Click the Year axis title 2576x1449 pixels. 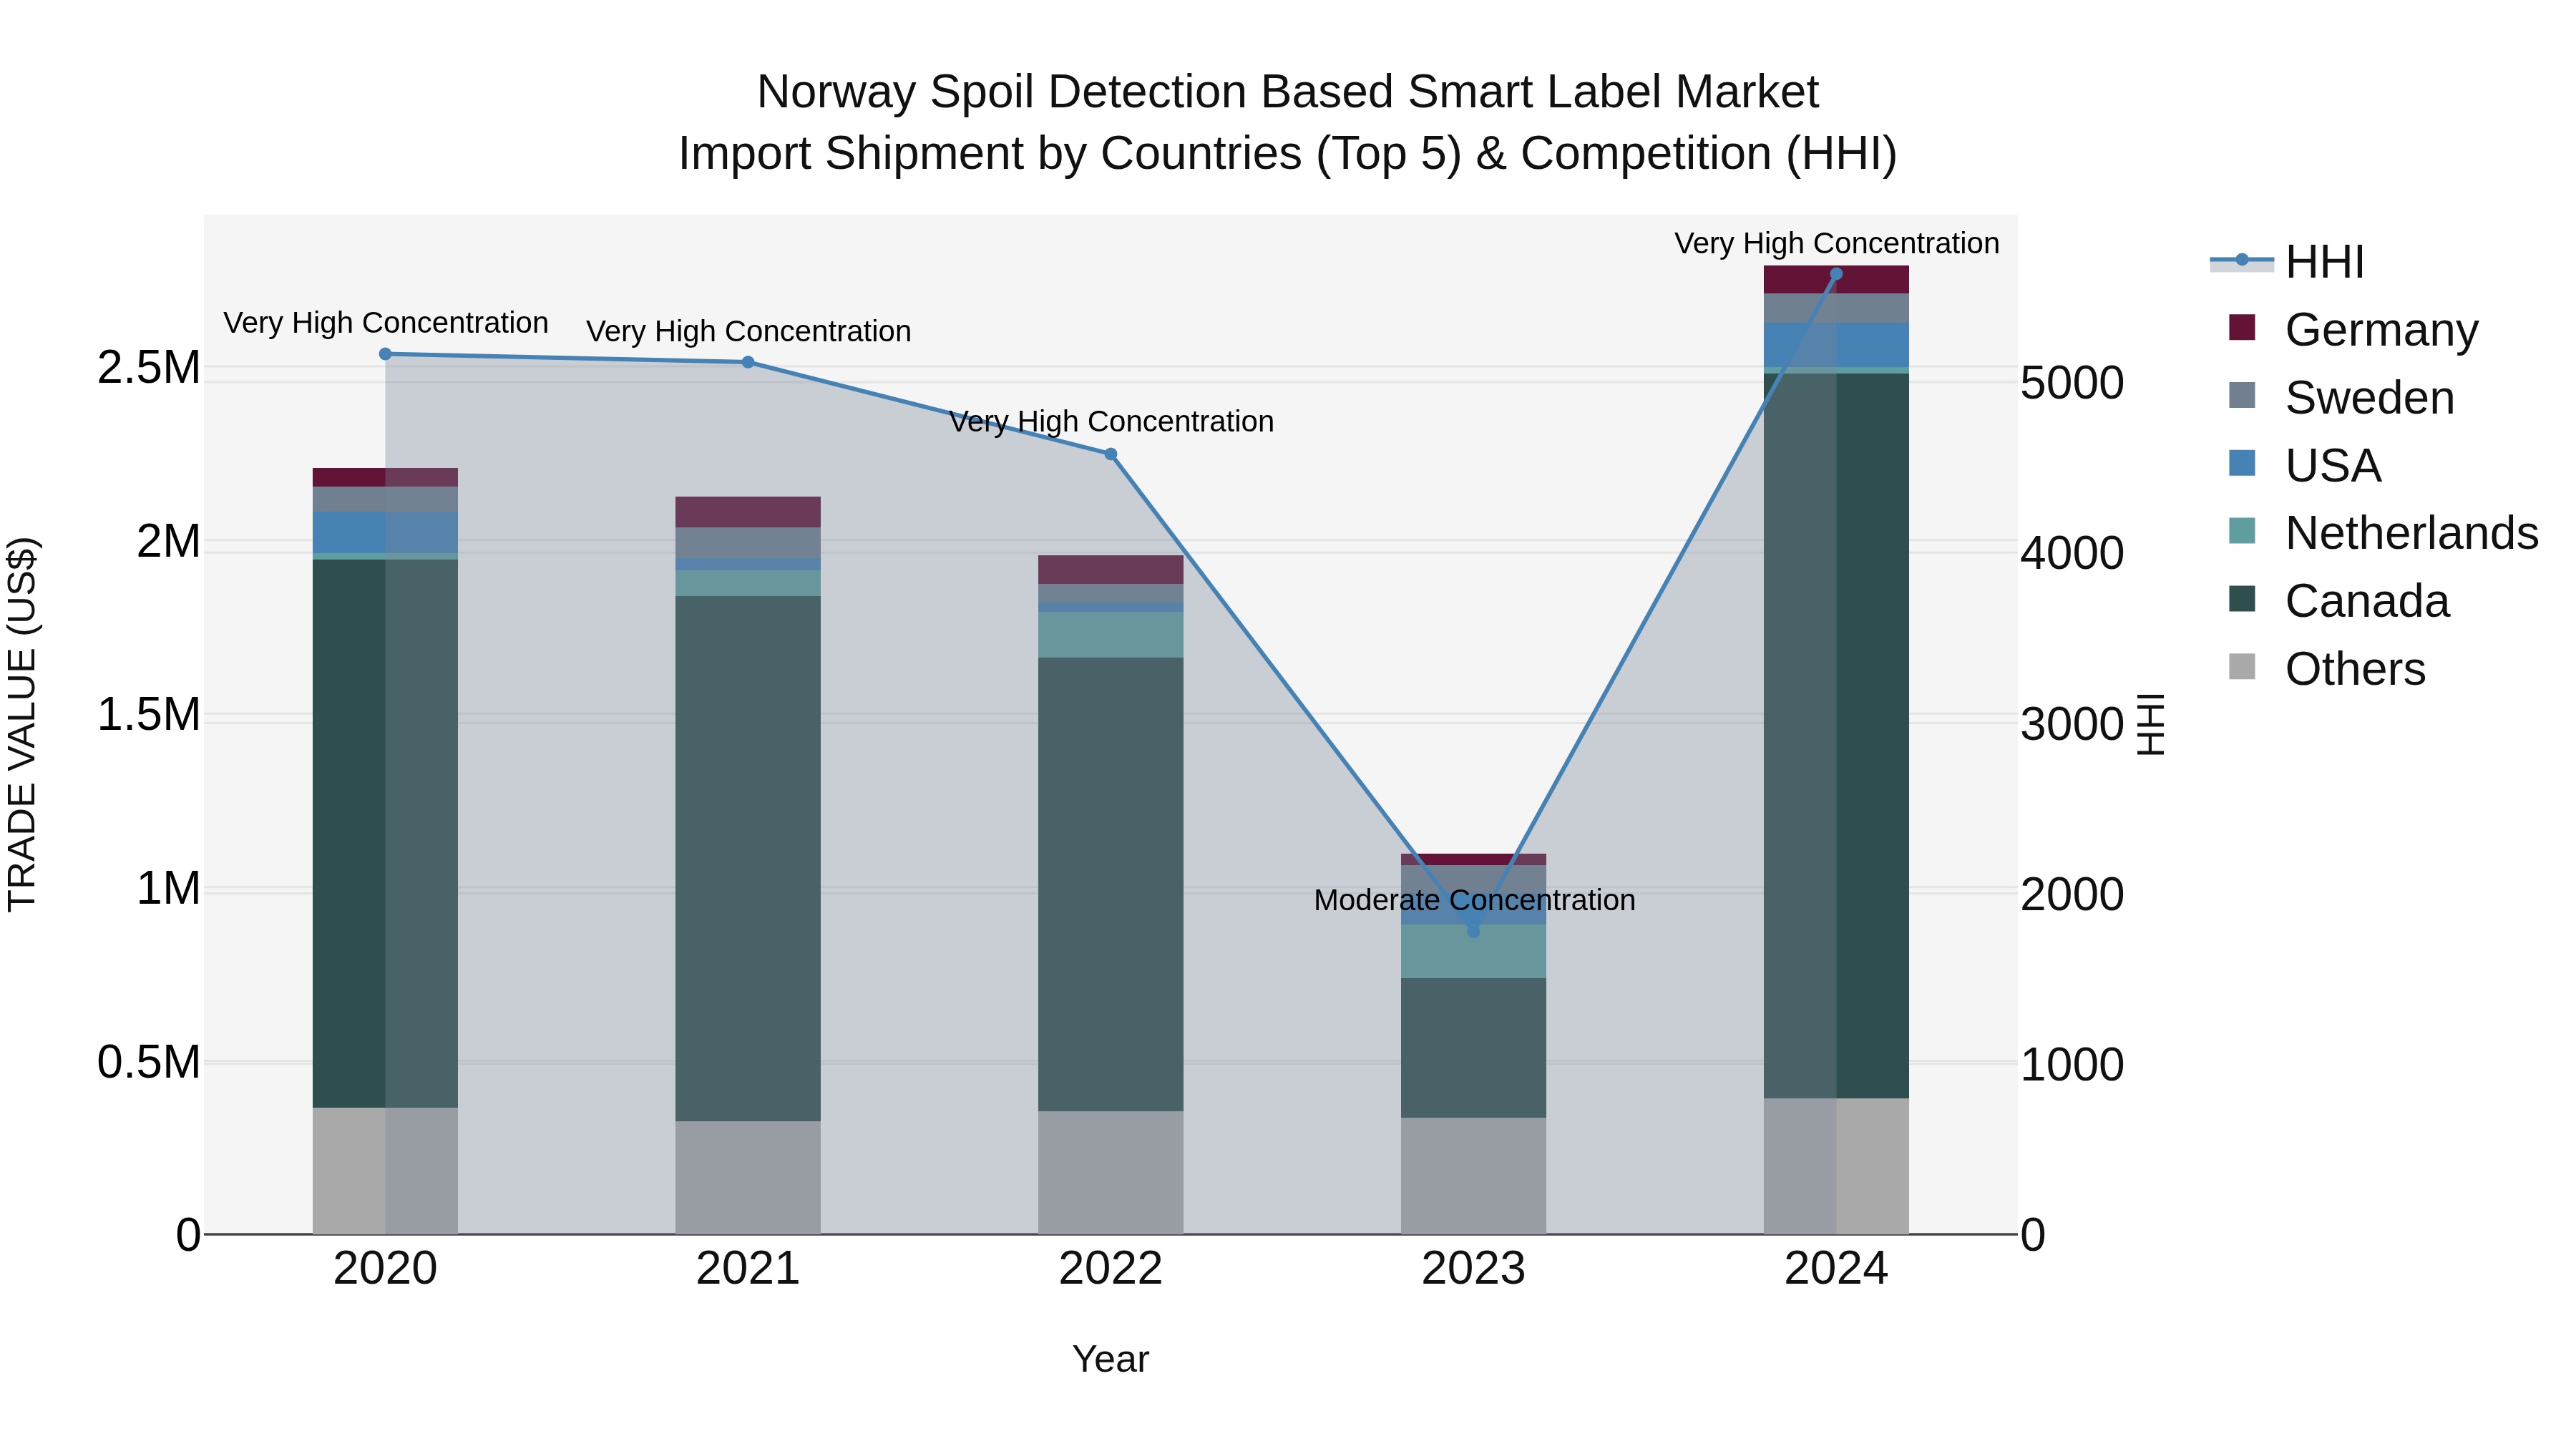[x=1110, y=1359]
